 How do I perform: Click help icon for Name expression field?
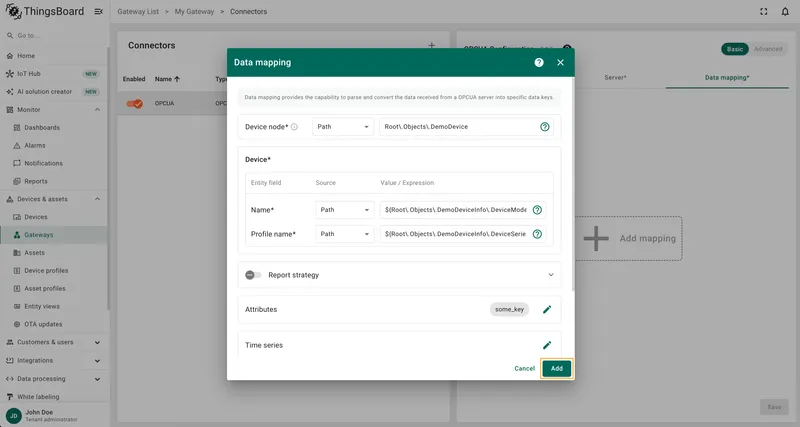point(537,210)
